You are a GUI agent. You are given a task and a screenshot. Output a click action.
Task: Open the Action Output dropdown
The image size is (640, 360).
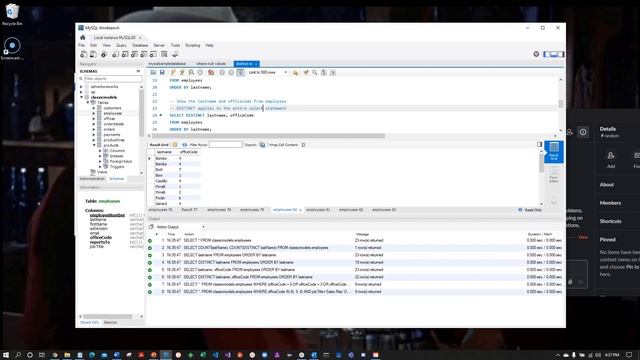180,227
